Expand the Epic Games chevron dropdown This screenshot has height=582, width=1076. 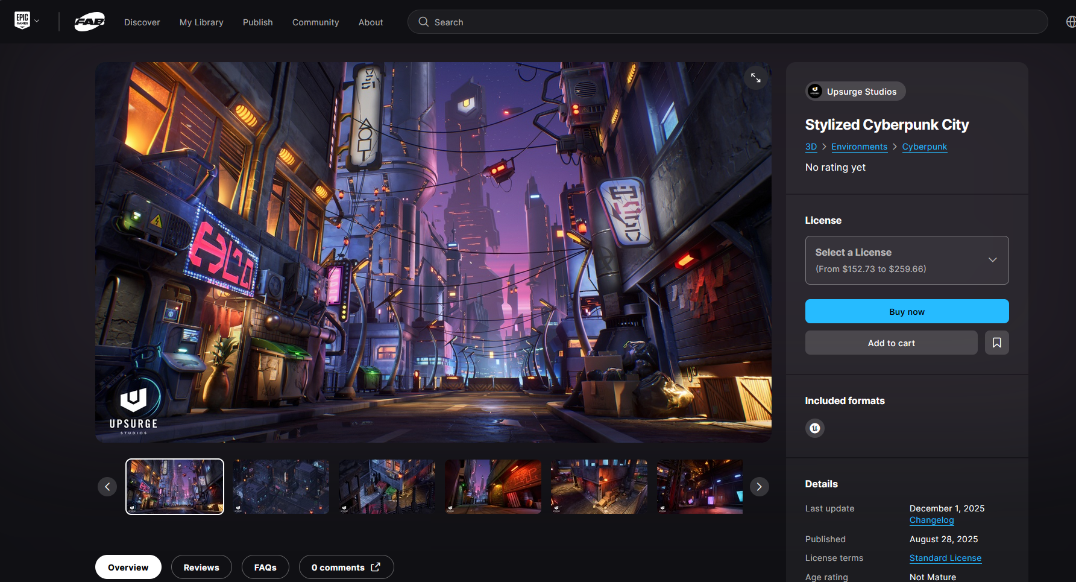pyautogui.click(x=37, y=21)
